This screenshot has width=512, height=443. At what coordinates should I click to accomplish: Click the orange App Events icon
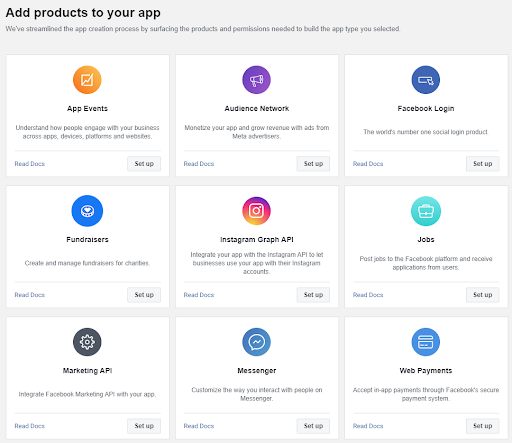(87, 80)
